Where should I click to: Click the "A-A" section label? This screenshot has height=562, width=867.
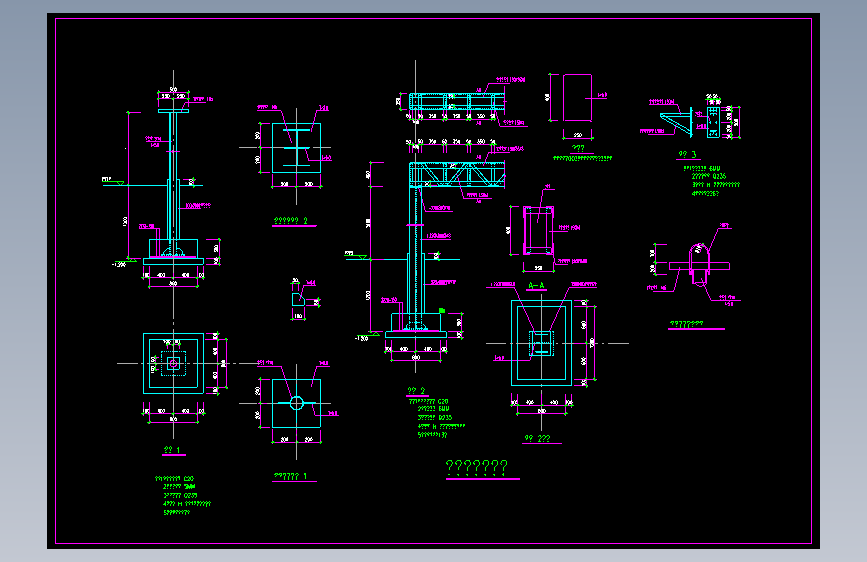536,285
